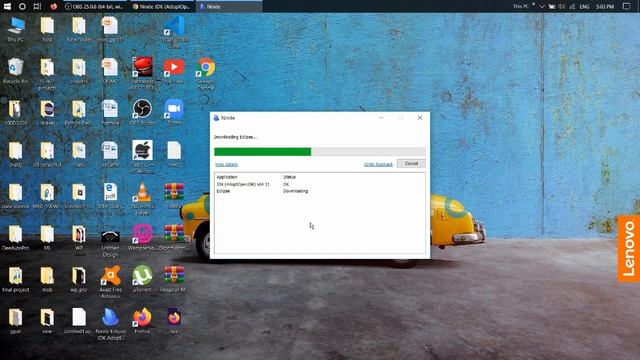Click the taskbar clock
Image resolution: width=640 pixels, height=360 pixels.
(x=605, y=7)
